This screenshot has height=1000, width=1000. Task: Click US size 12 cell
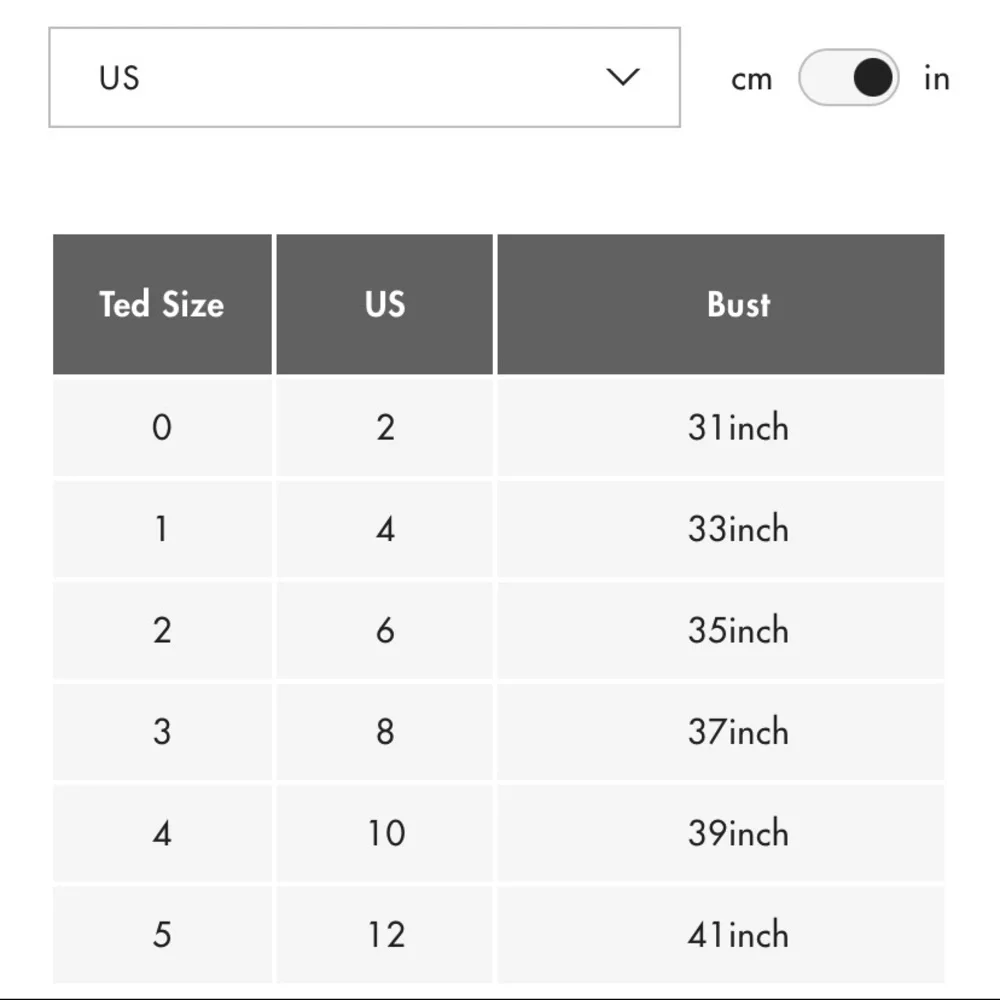(x=385, y=934)
